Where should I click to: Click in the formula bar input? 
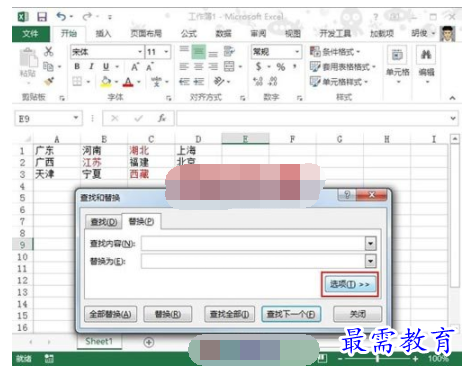point(312,119)
